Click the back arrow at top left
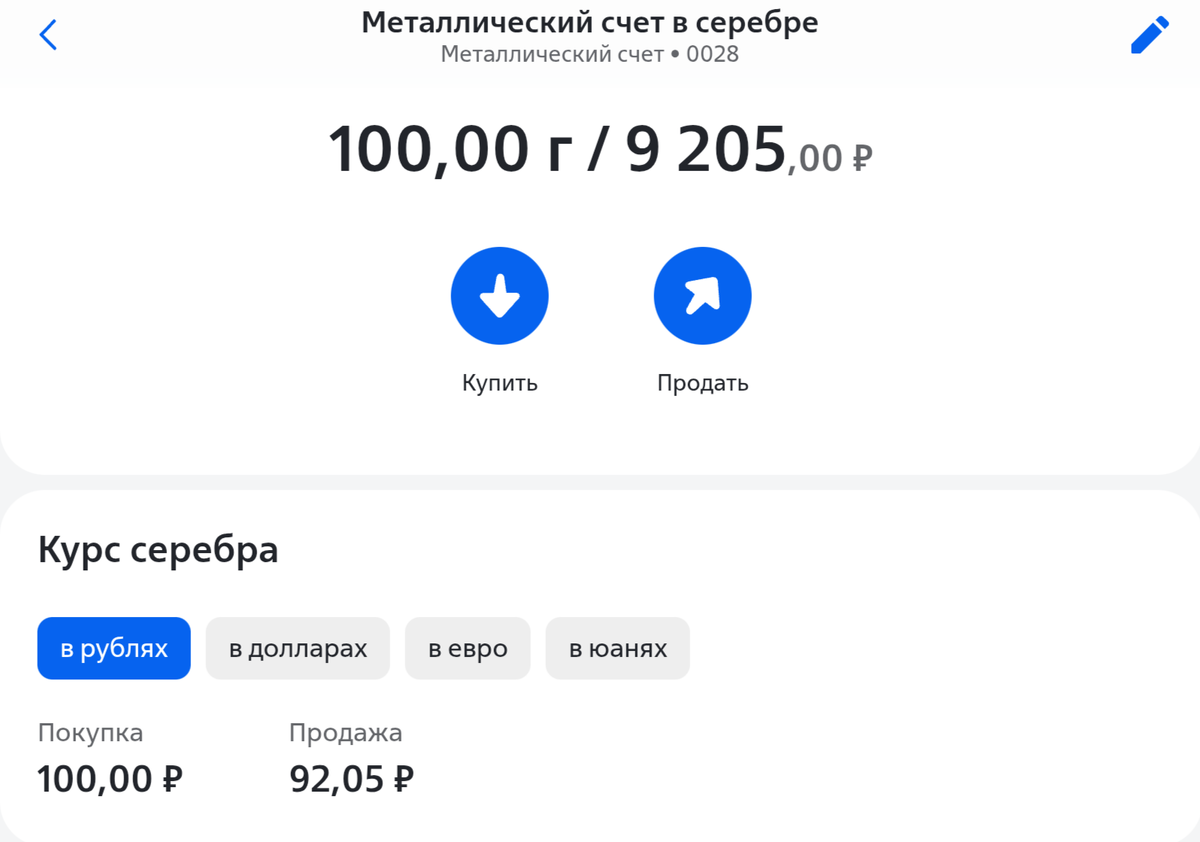 (48, 34)
